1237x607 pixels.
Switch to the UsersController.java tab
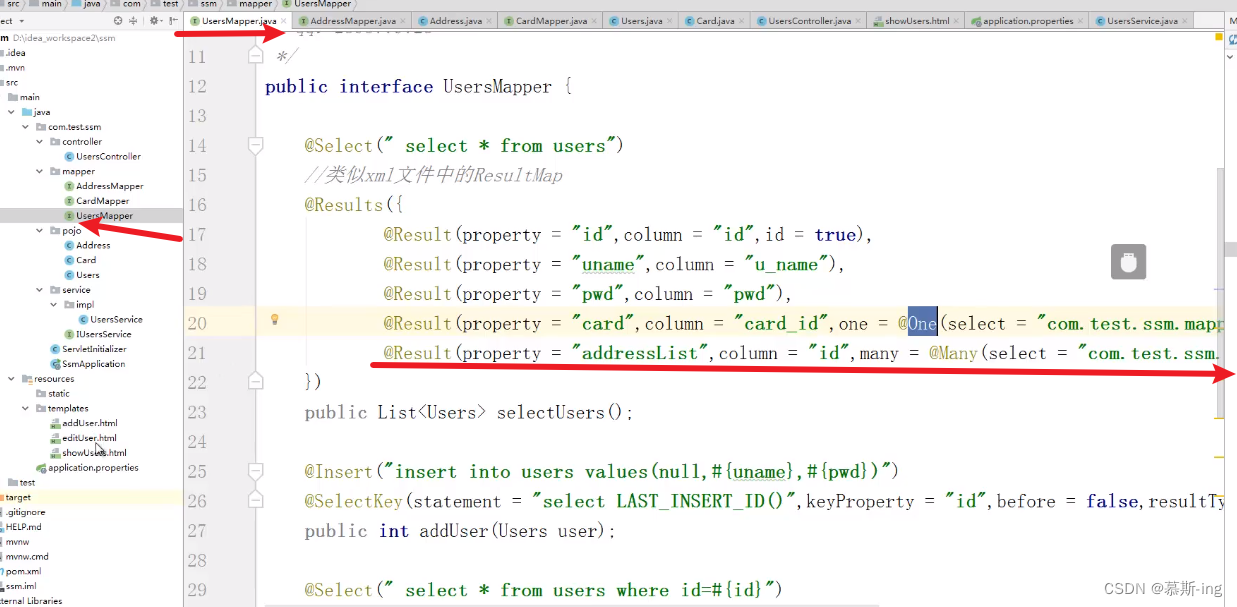pyautogui.click(x=810, y=20)
